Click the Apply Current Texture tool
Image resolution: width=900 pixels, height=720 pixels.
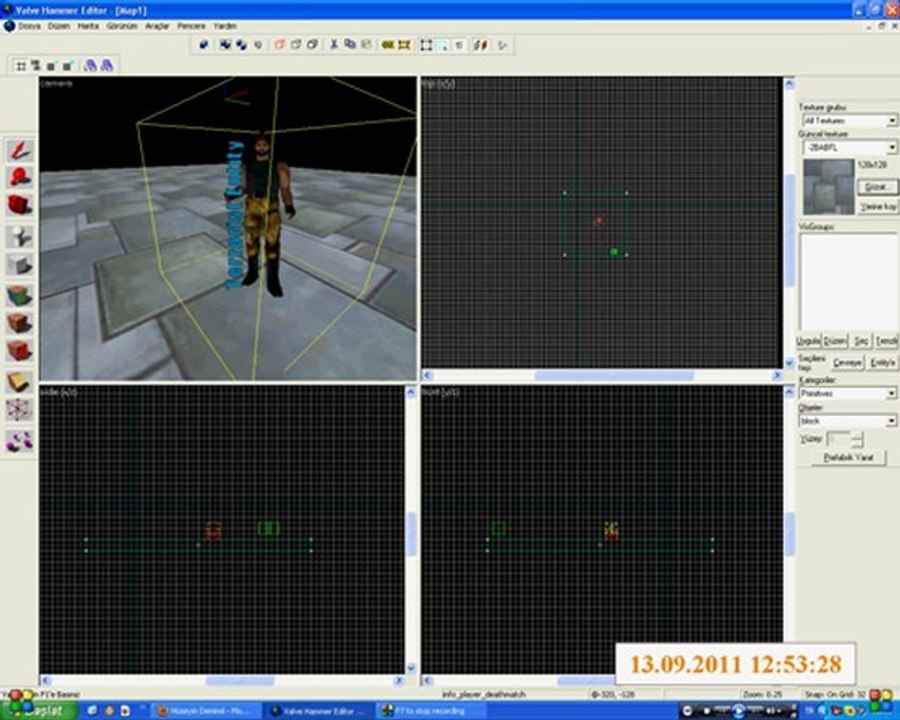coord(20,323)
